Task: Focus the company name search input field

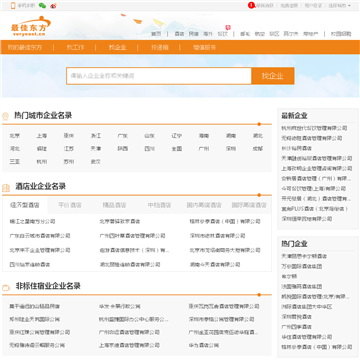Action: point(159,76)
